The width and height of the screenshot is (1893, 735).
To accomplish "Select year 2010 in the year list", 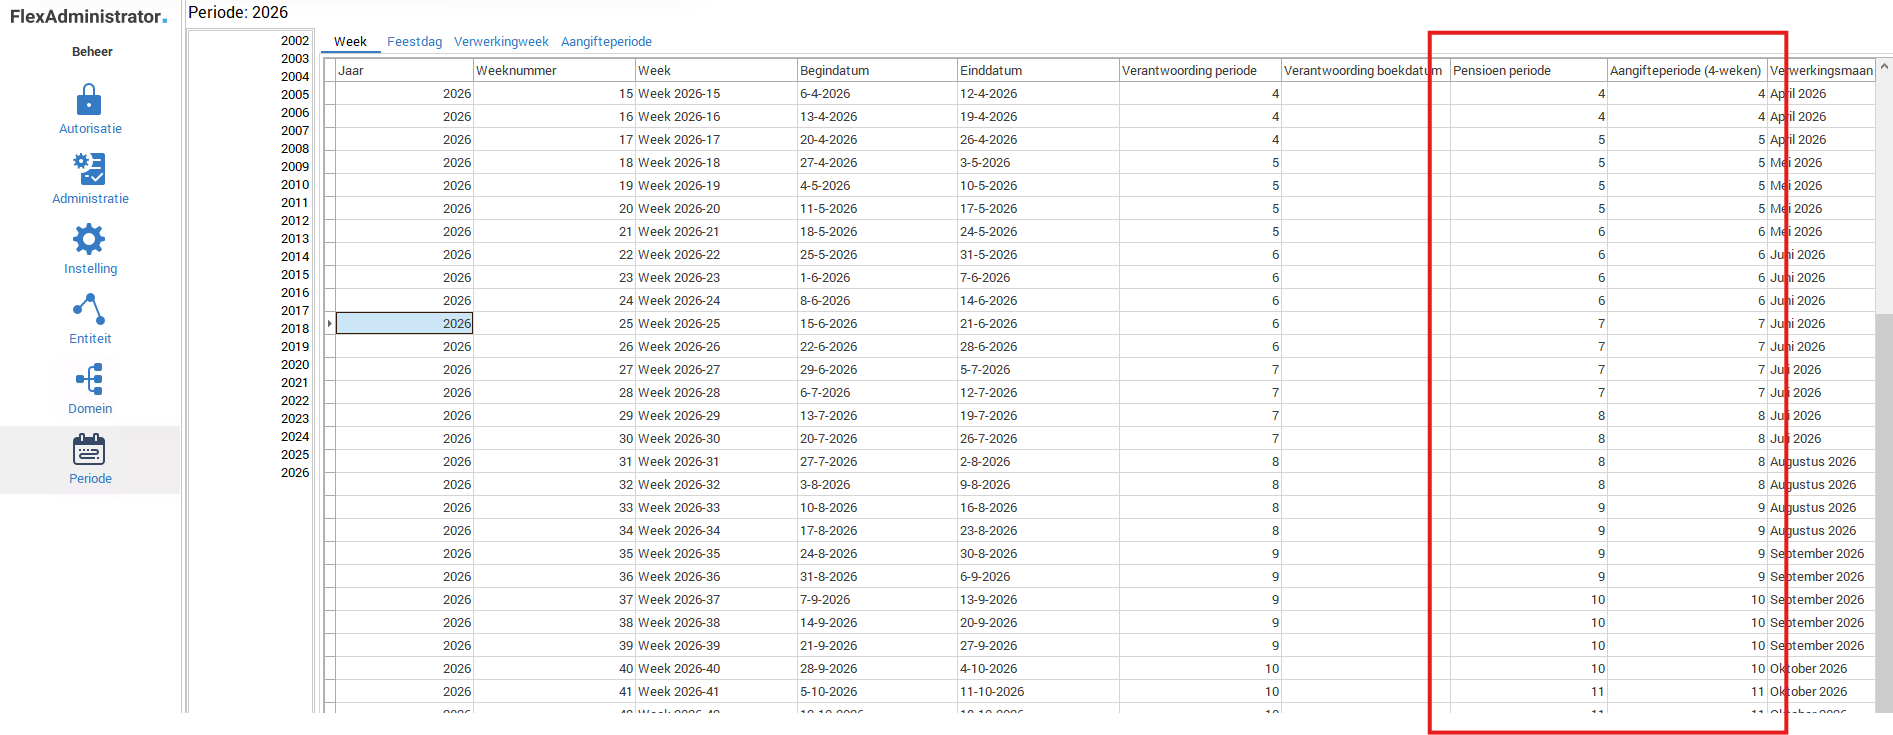I will pos(295,185).
